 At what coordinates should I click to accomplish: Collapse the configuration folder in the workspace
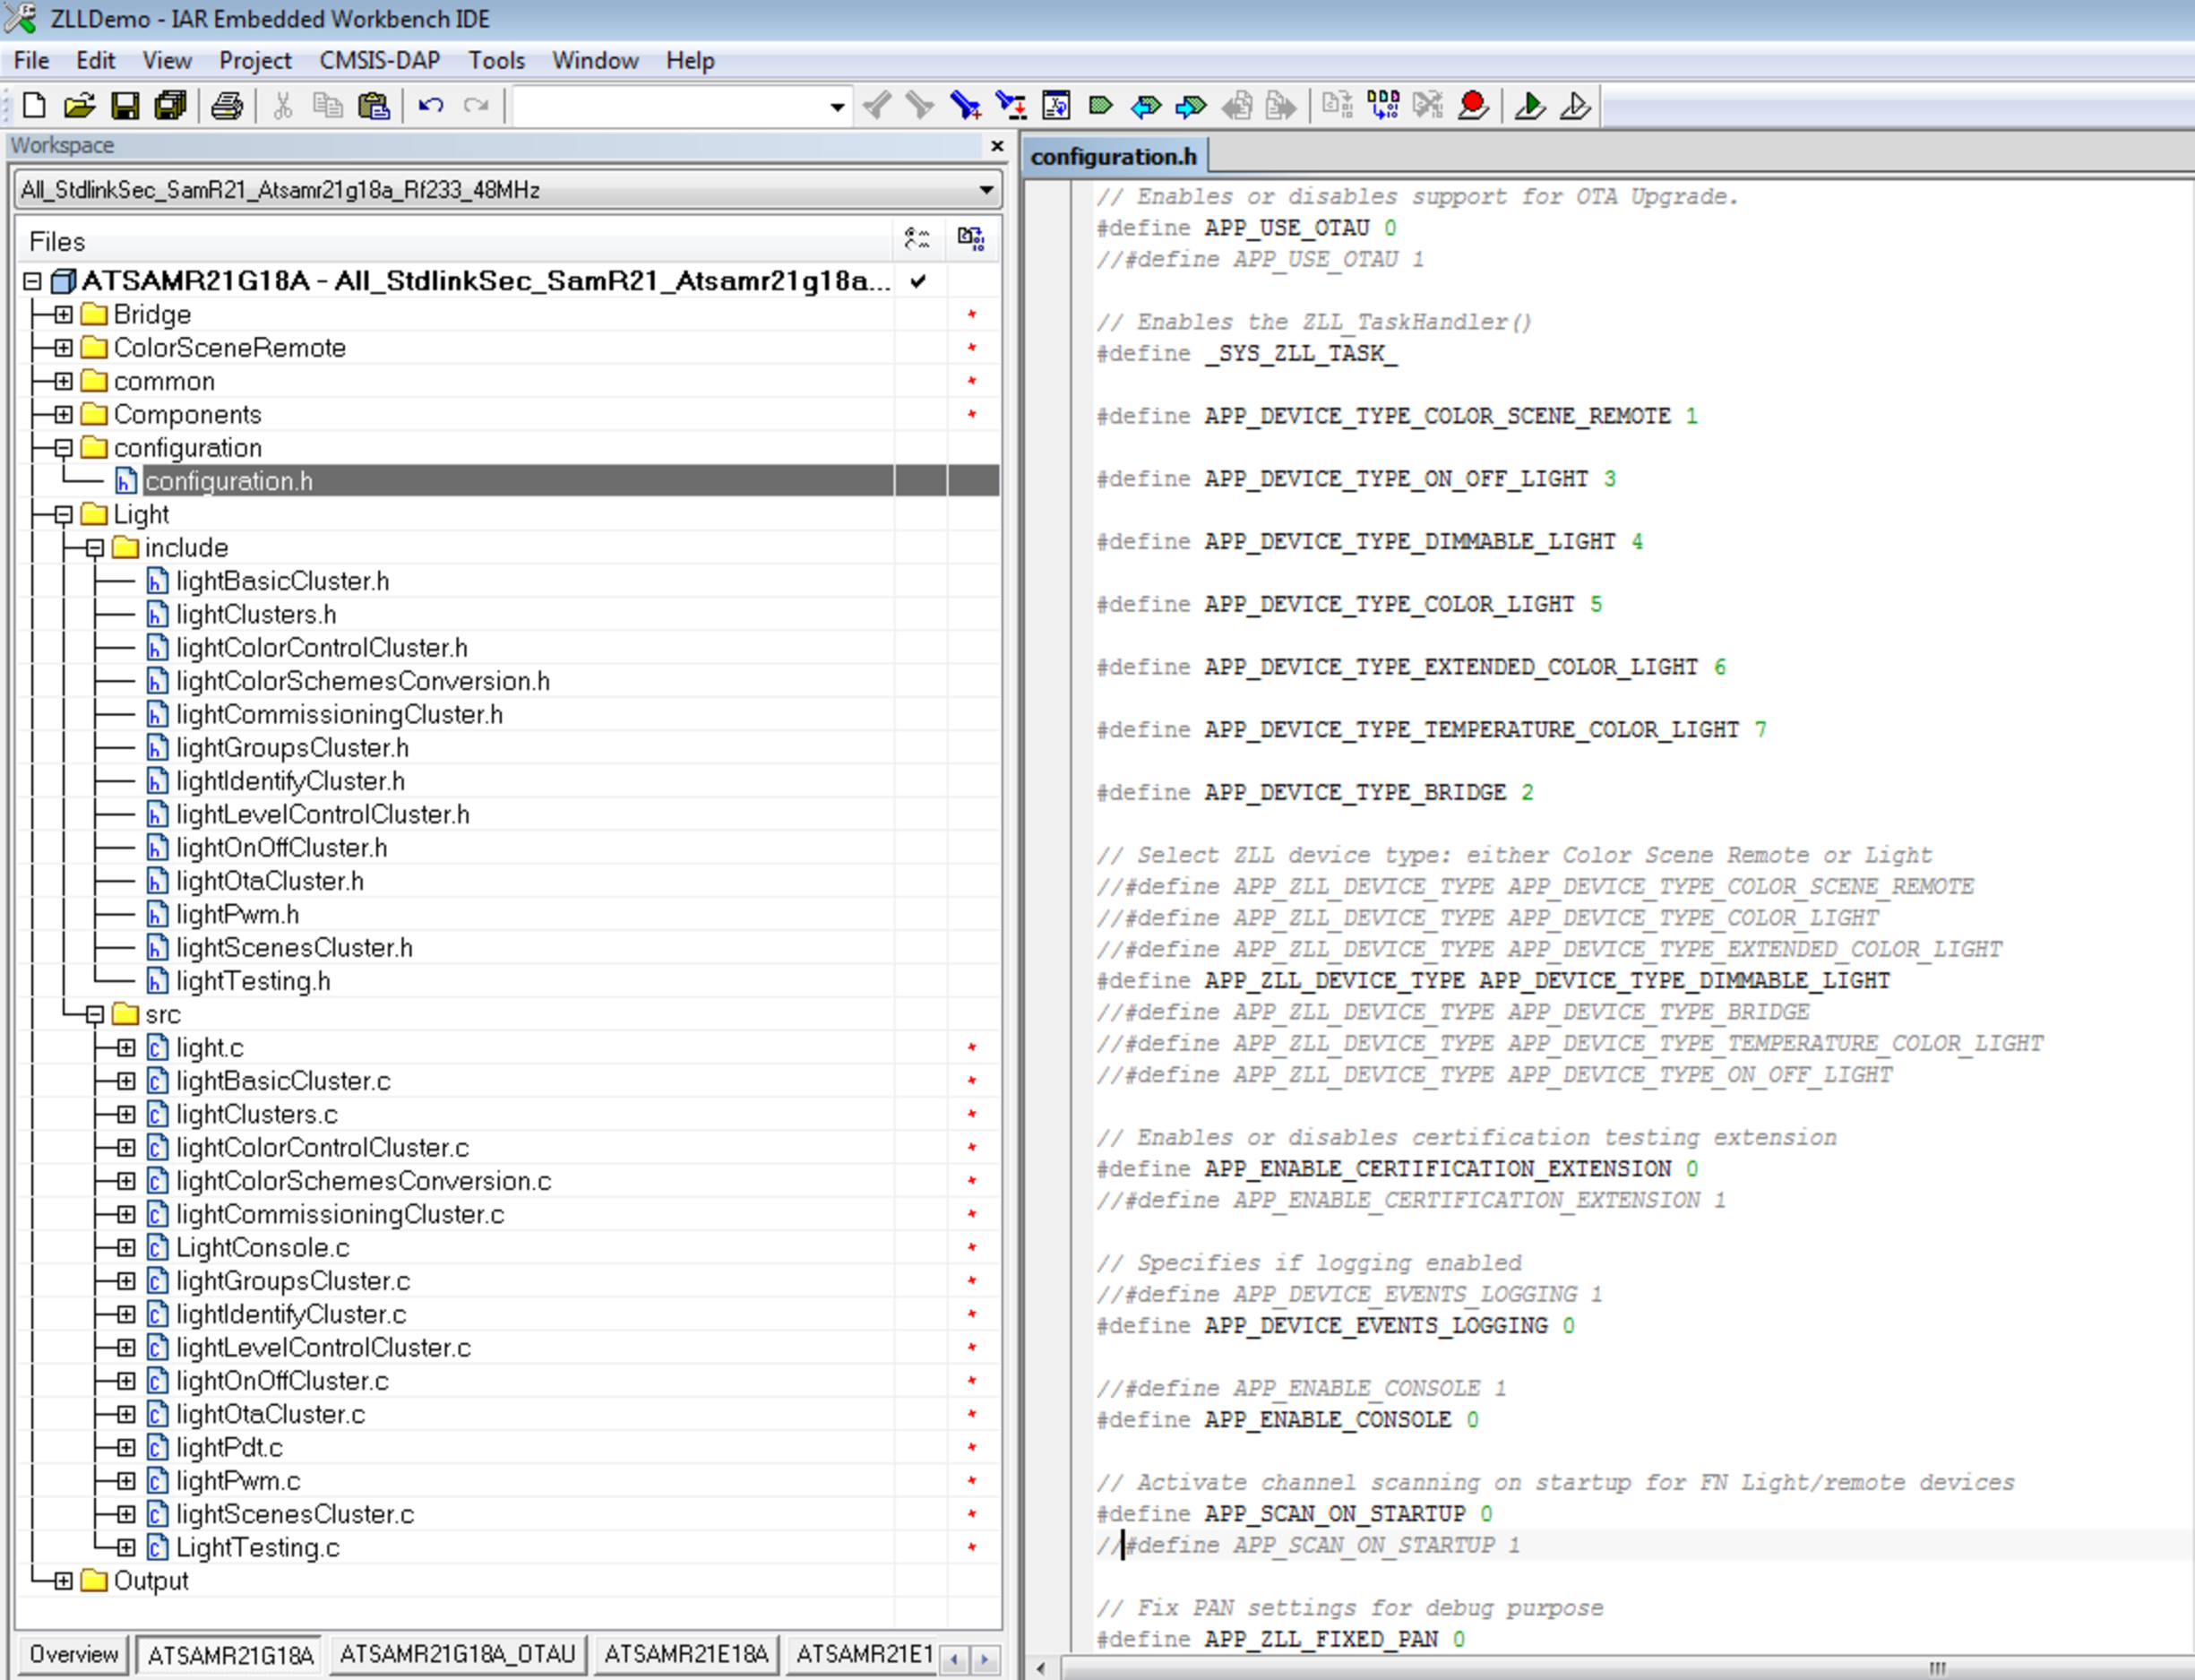pos(62,448)
